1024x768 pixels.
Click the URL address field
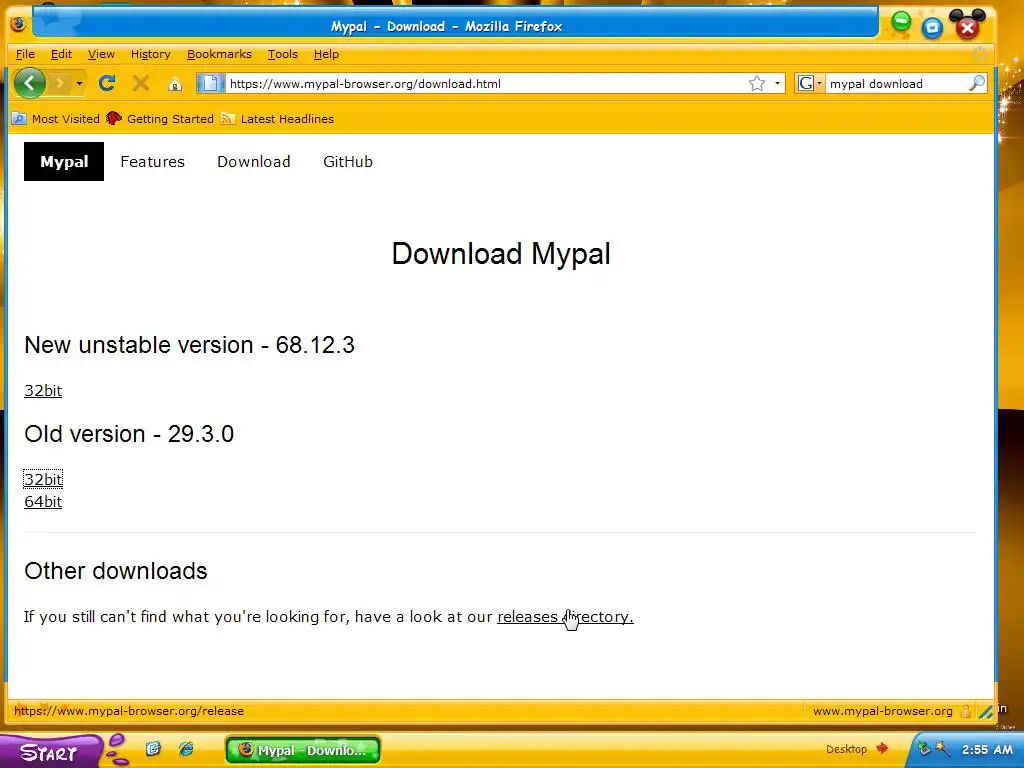click(x=485, y=84)
